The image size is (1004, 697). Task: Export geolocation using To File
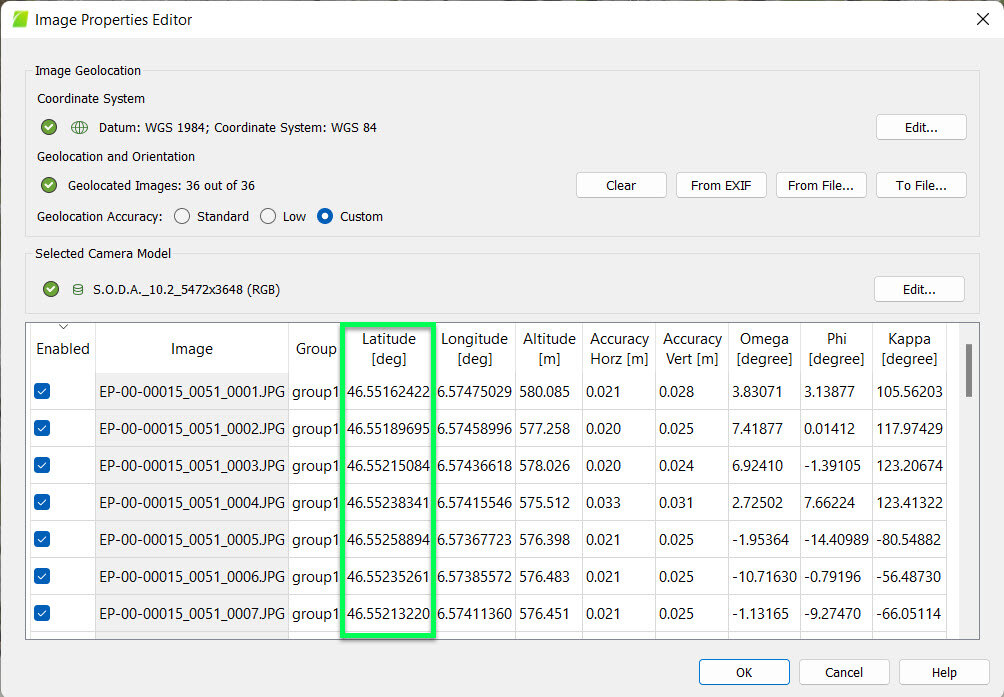click(x=921, y=184)
